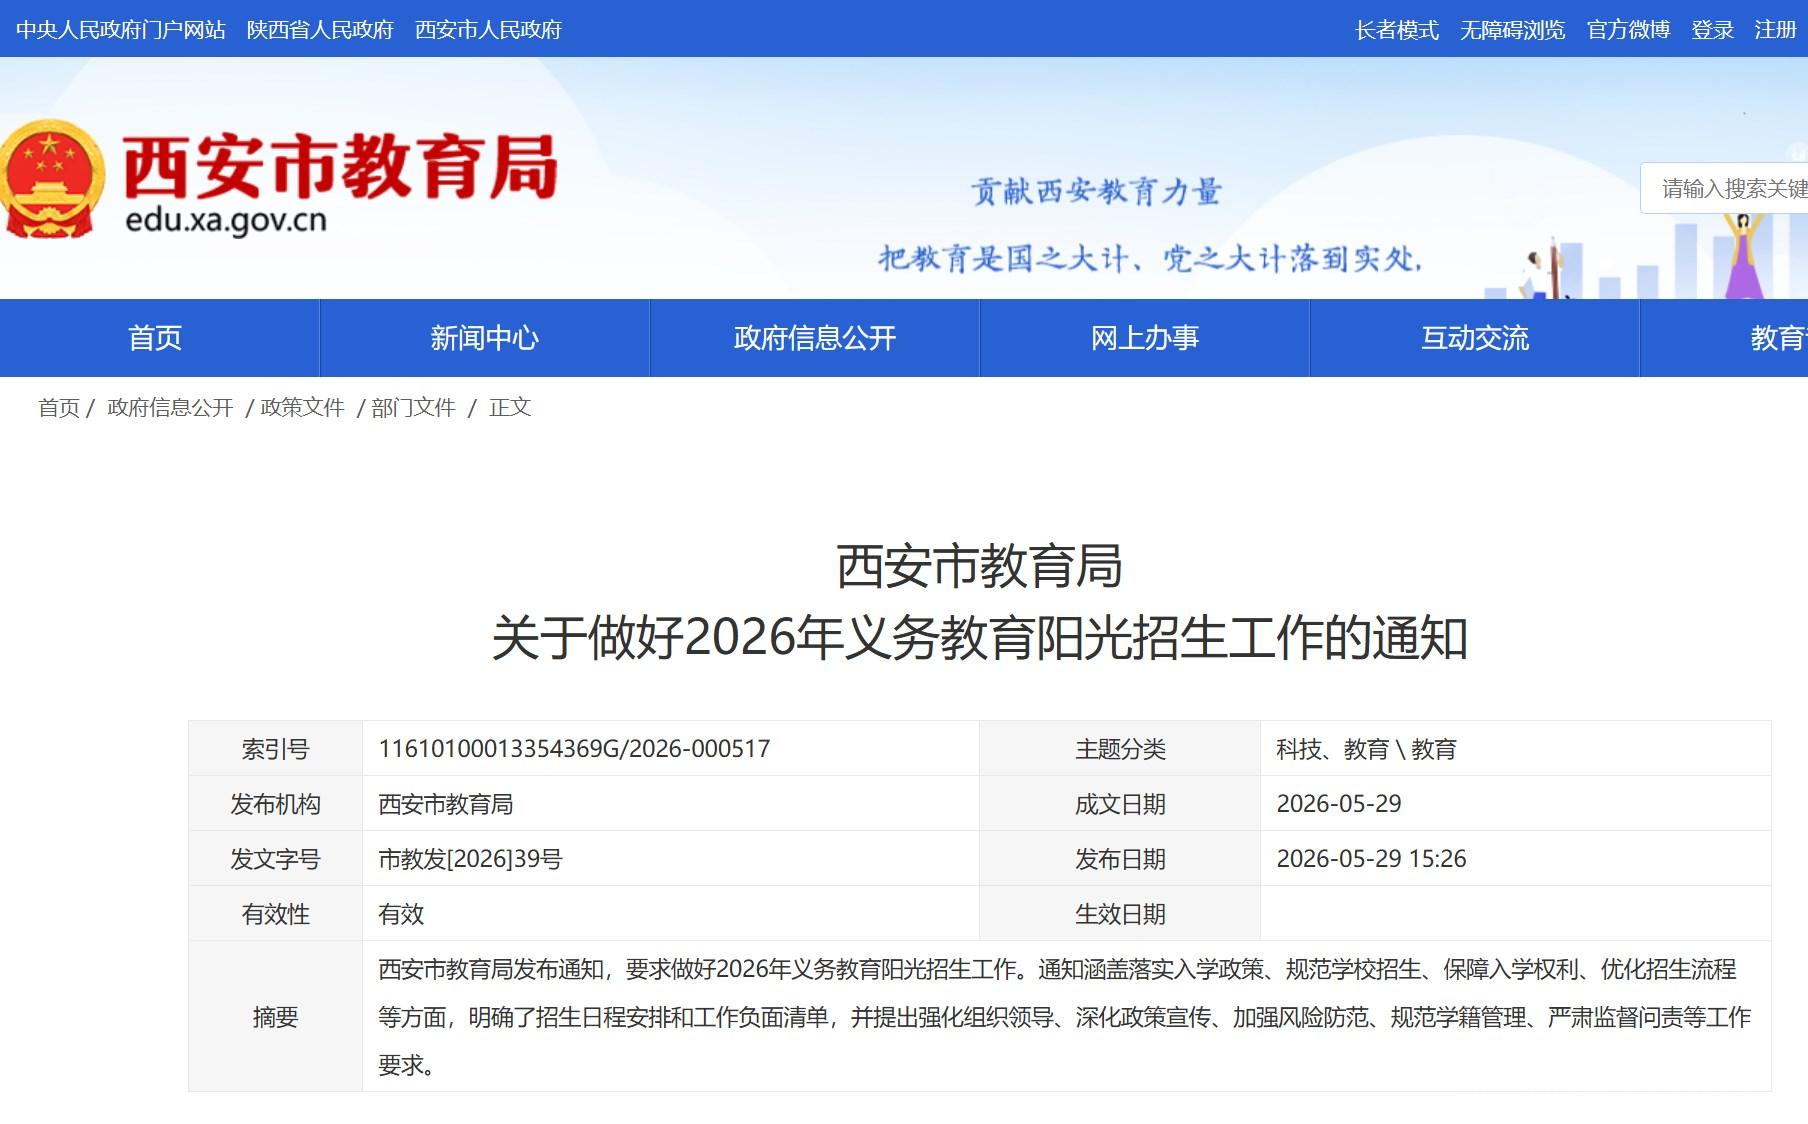Click document number 市教发[2026]39号
The image size is (1808, 1124).
470,859
